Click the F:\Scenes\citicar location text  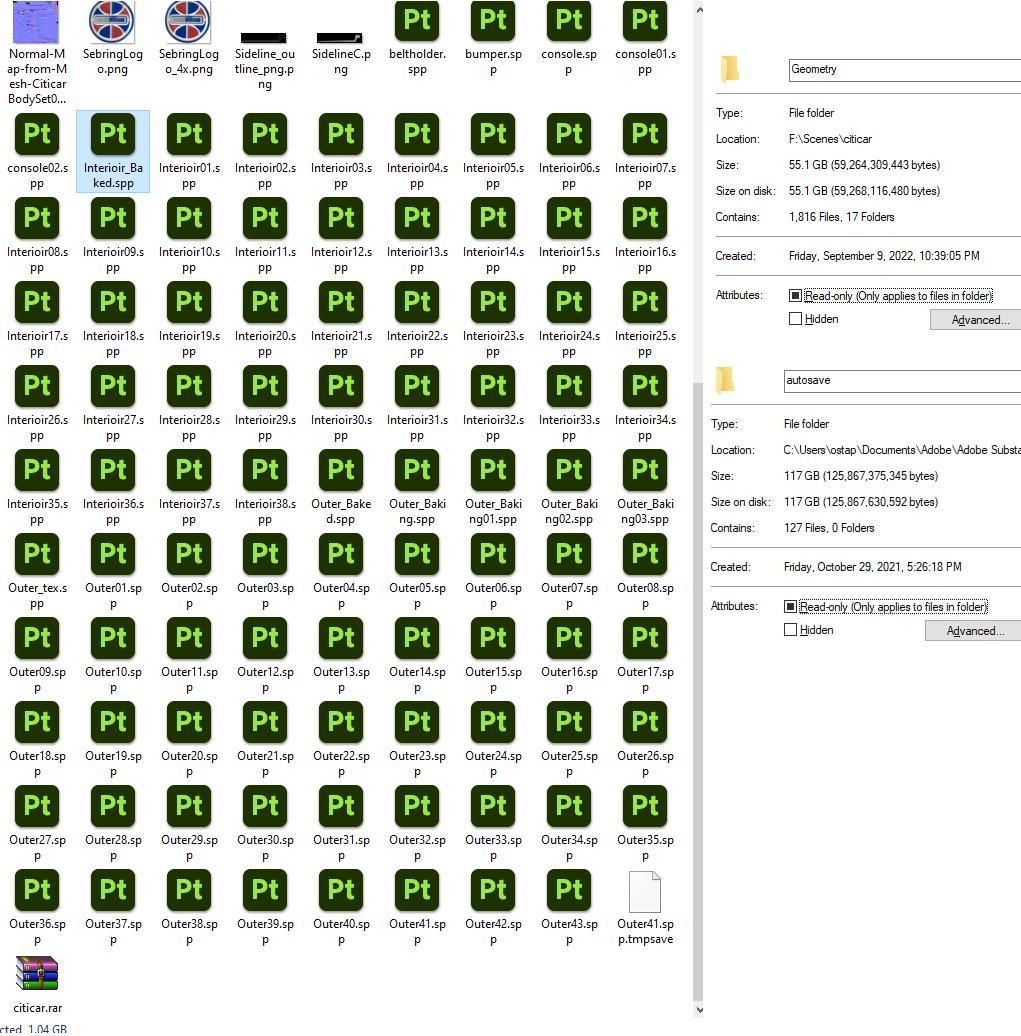click(x=830, y=139)
